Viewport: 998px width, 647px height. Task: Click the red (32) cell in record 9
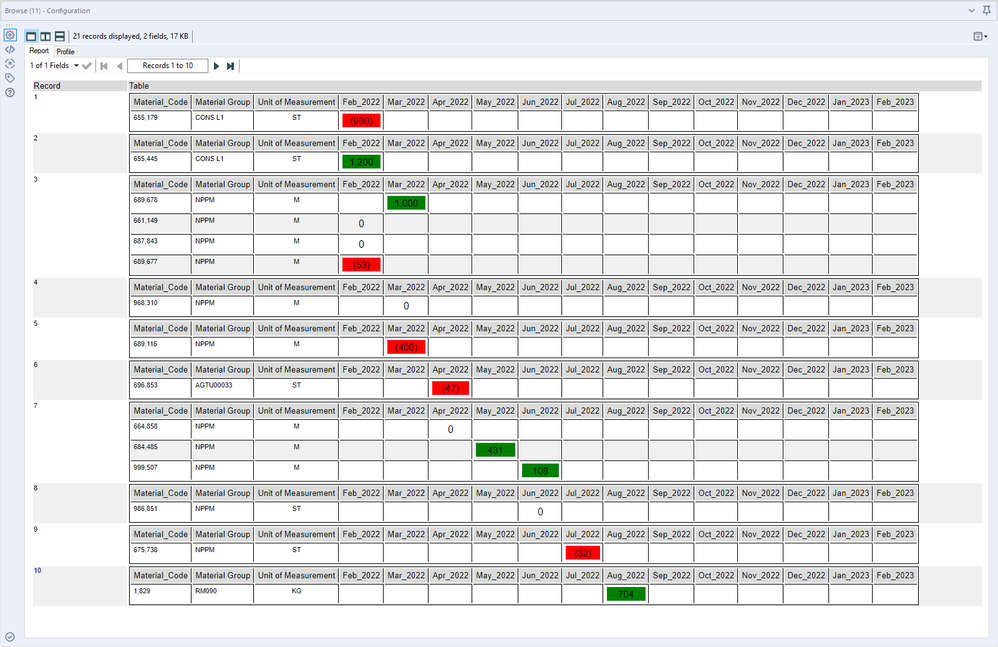[x=582, y=553]
